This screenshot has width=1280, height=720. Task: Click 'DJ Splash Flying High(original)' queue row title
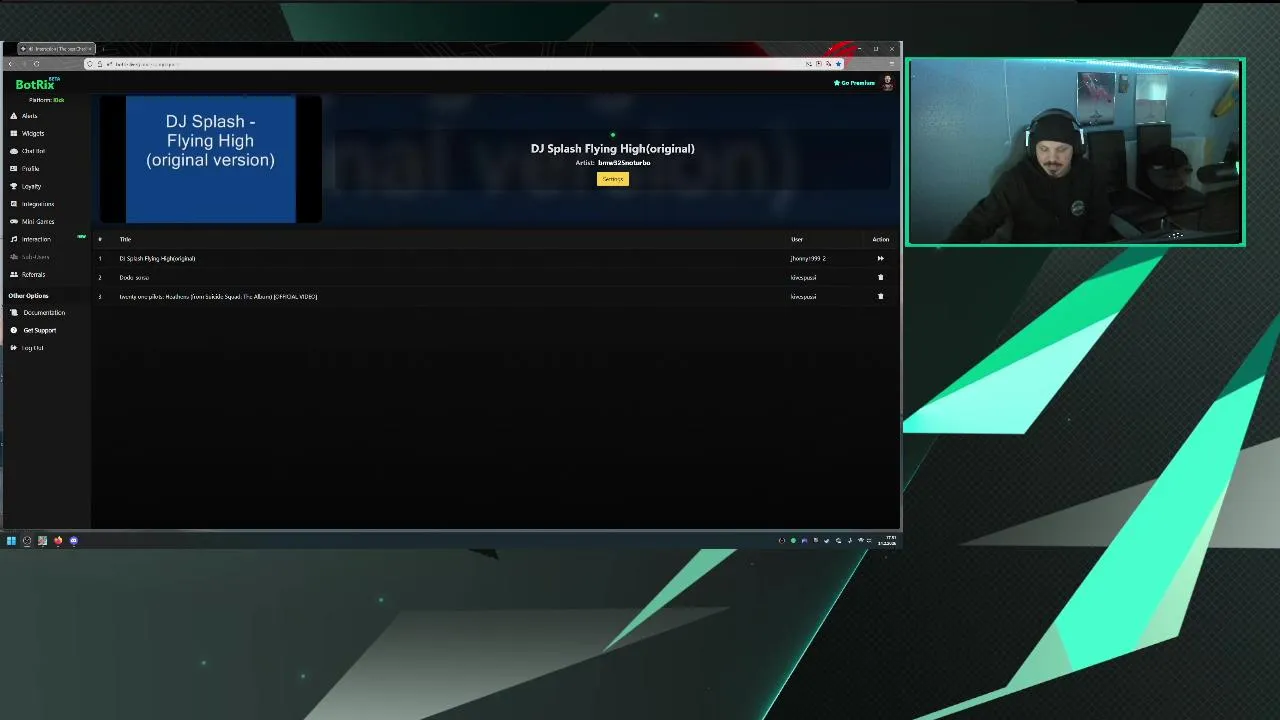click(157, 259)
